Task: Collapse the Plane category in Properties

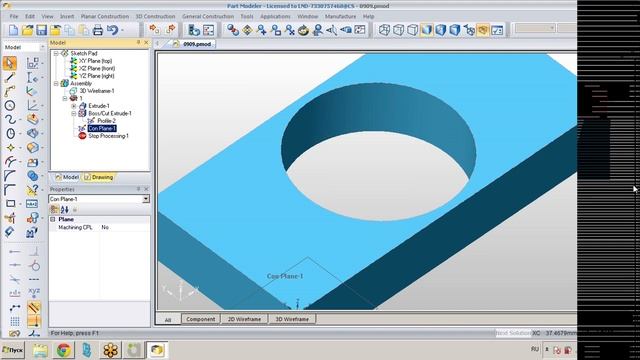Action: tap(53, 219)
